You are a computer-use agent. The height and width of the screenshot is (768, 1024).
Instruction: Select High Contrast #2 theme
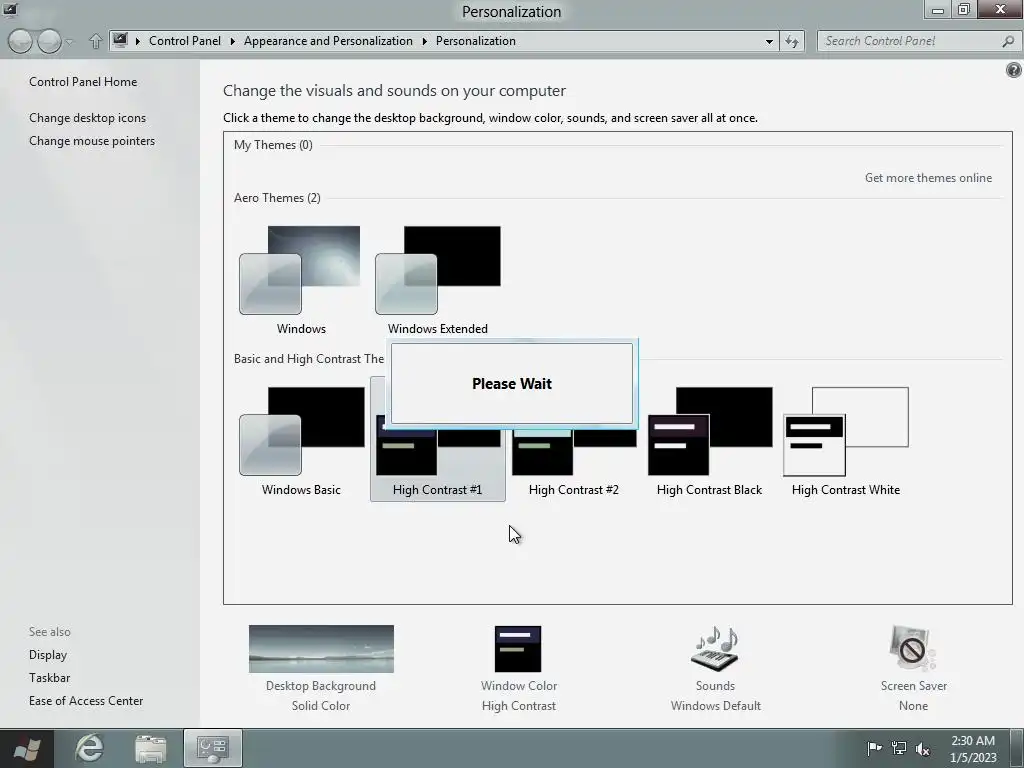[x=573, y=441]
